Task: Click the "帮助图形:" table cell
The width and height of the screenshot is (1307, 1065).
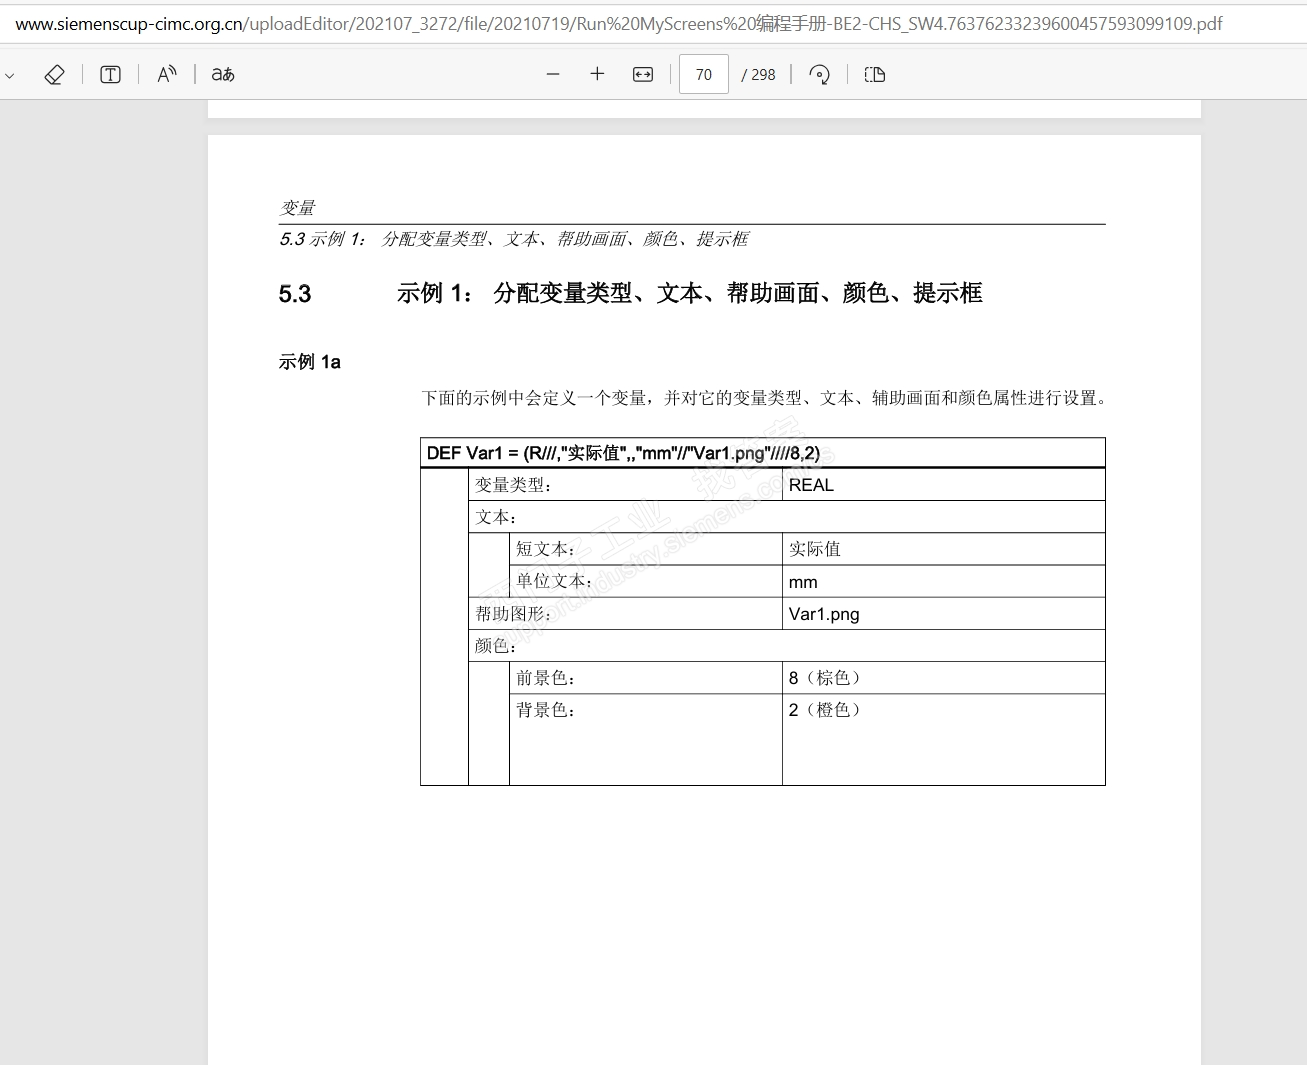Action: pyautogui.click(x=626, y=613)
